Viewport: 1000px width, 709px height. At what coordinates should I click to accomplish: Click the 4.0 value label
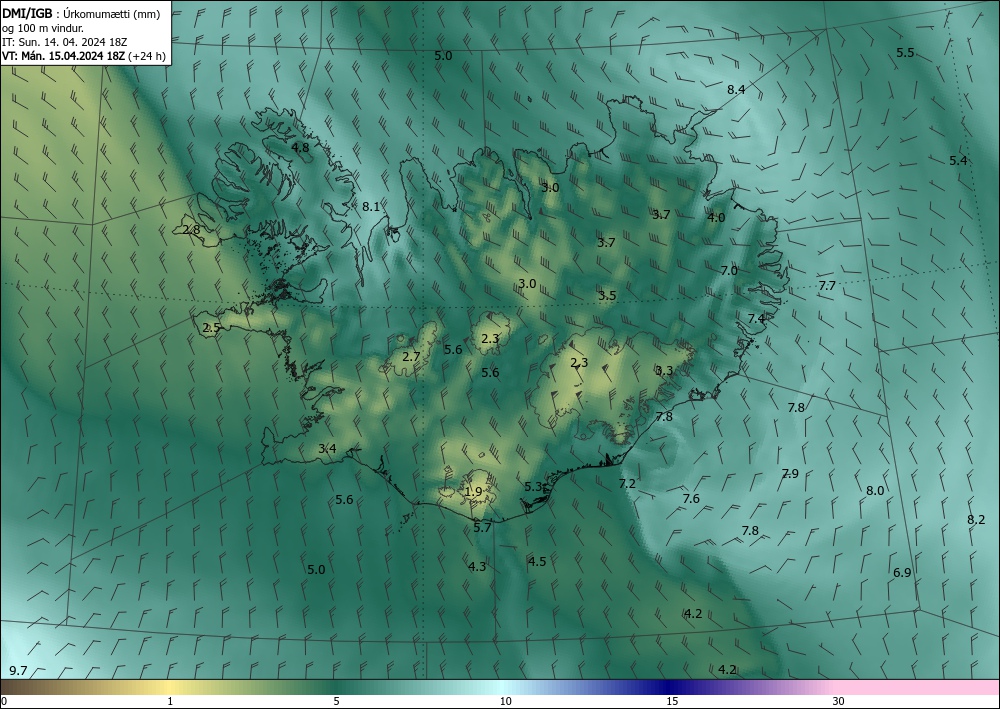point(716,218)
